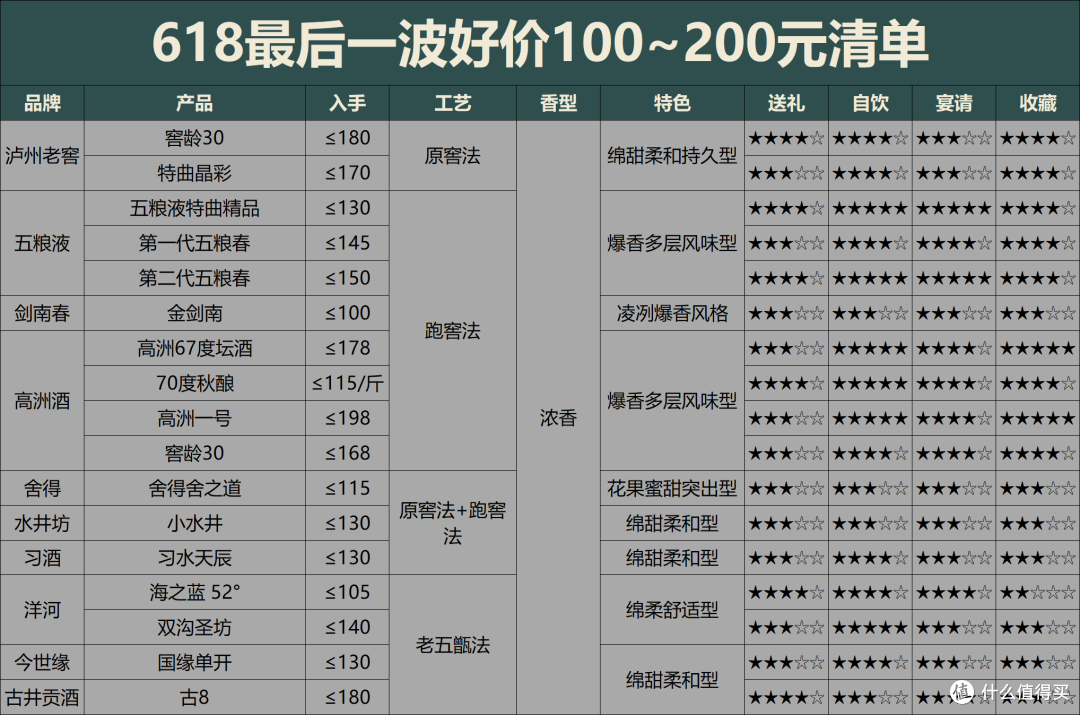Image resolution: width=1080 pixels, height=715 pixels.
Task: Select the 浓香 aroma type cell
Action: click(x=558, y=418)
